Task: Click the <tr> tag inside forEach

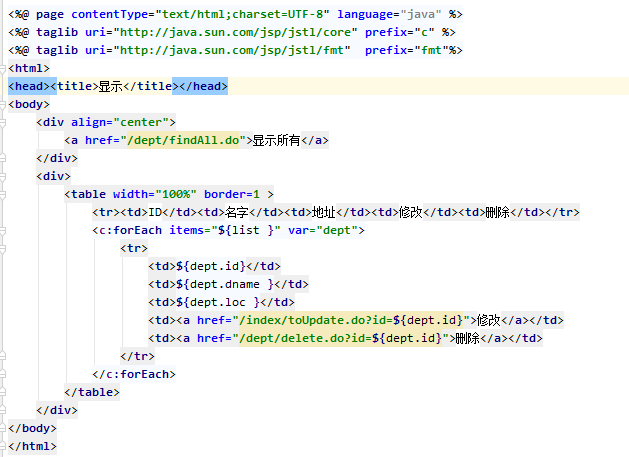Action: click(134, 248)
